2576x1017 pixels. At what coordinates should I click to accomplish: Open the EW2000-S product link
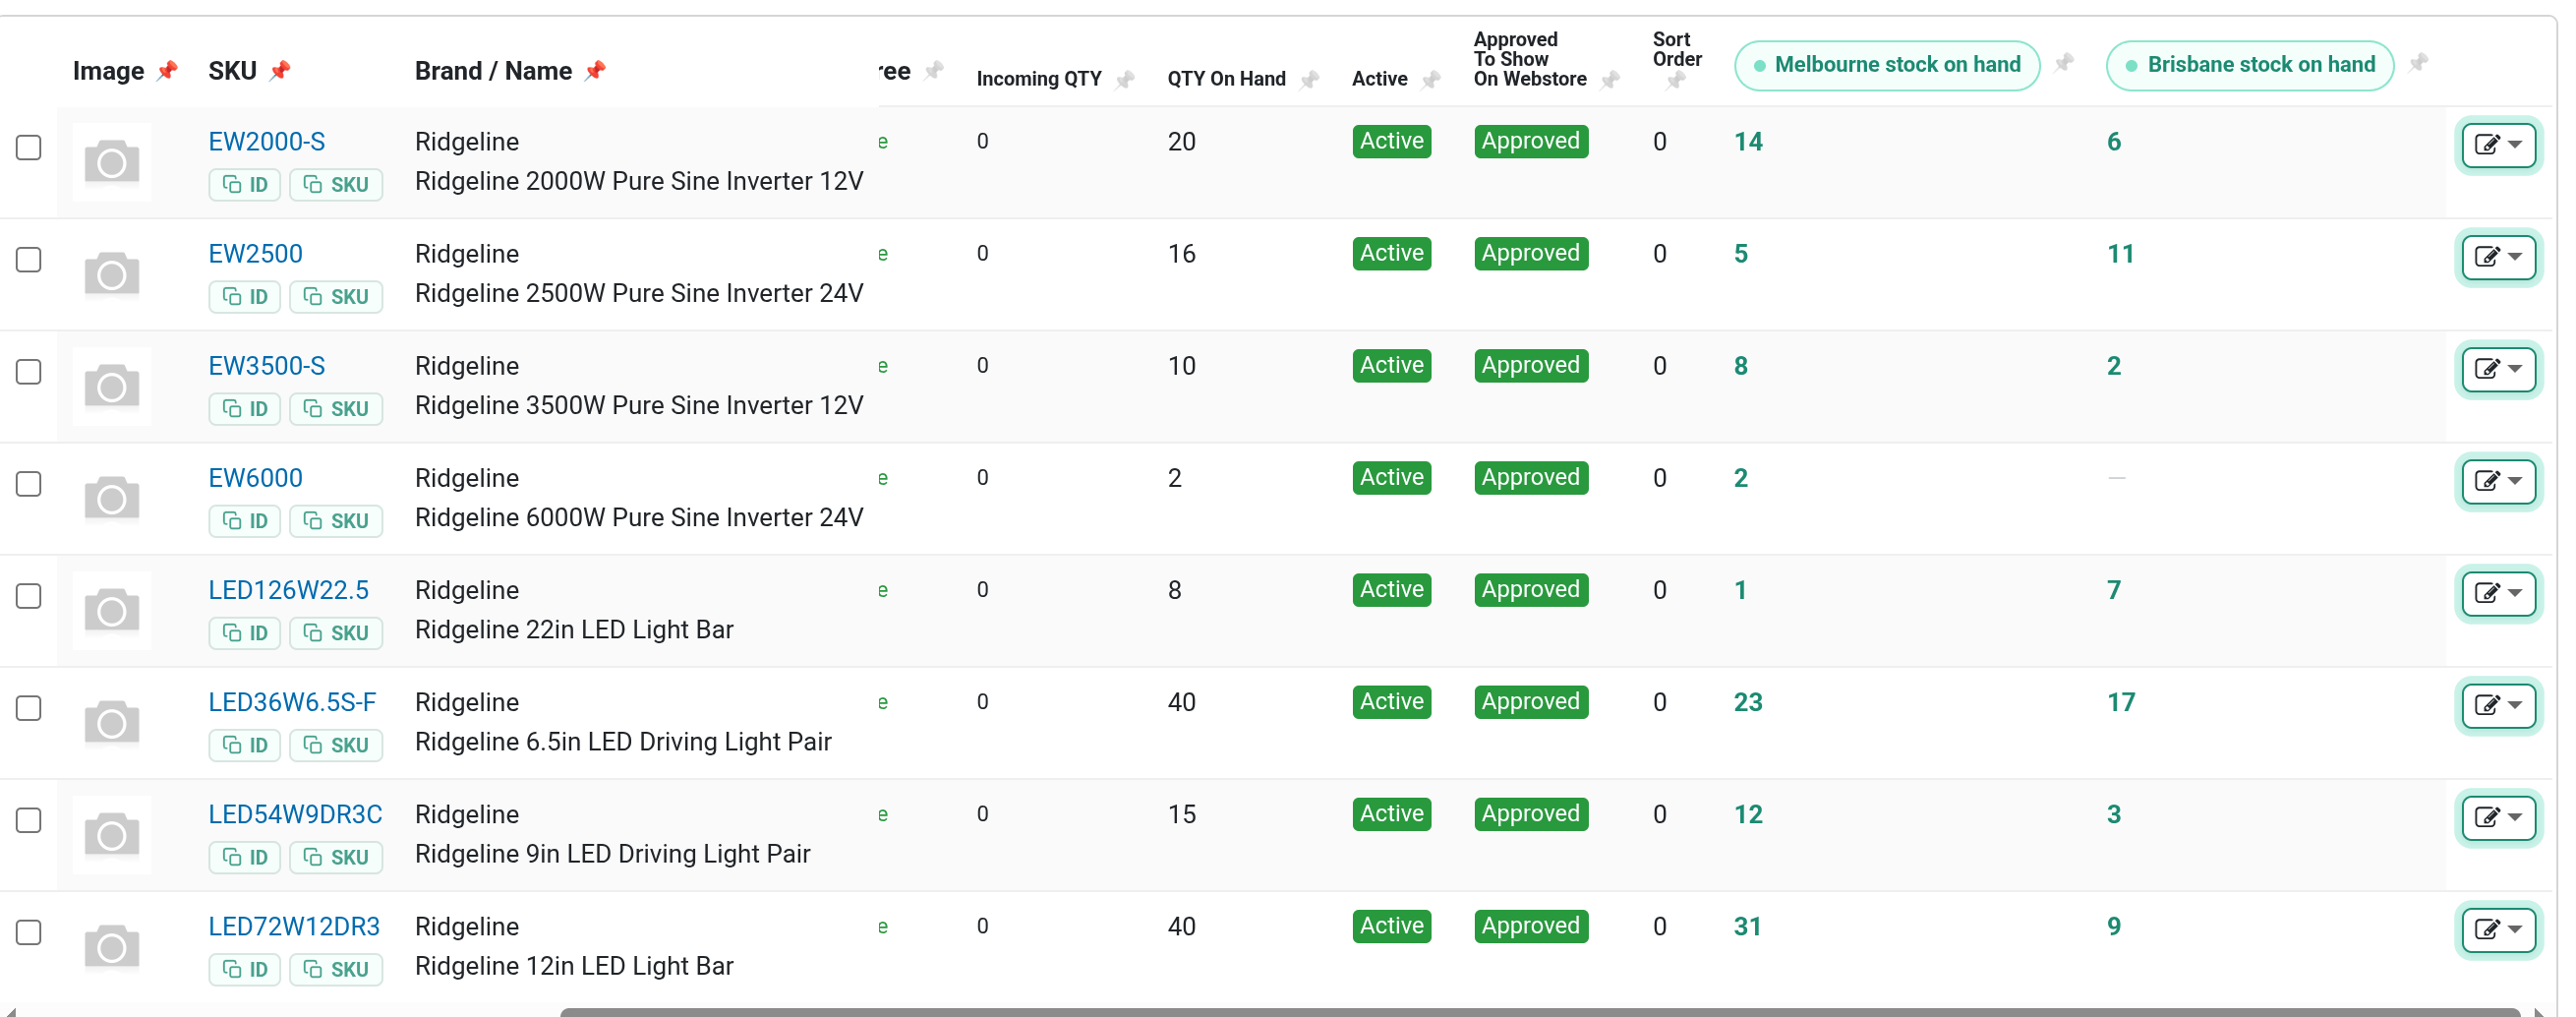click(267, 142)
